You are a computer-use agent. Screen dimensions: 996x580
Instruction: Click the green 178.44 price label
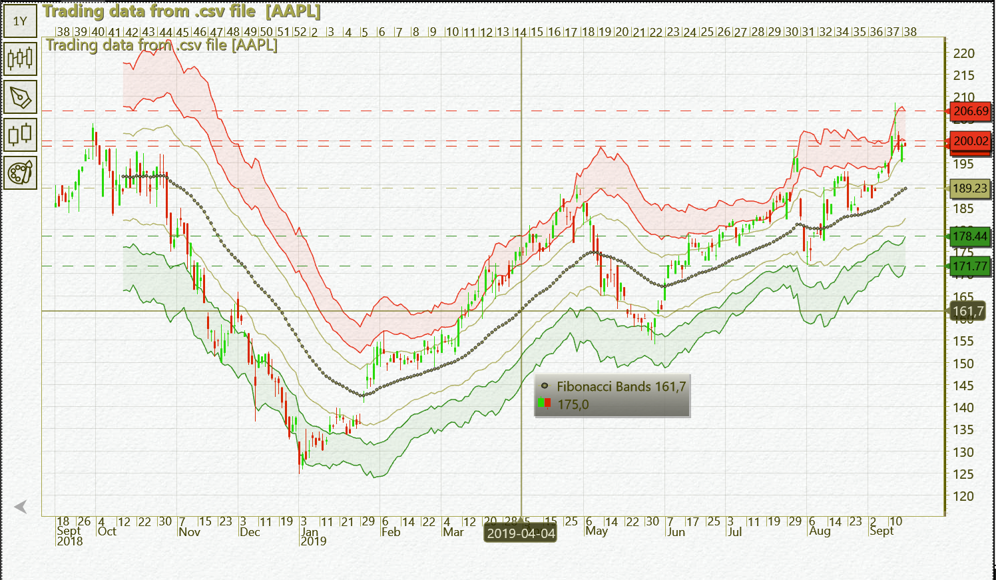[971, 236]
